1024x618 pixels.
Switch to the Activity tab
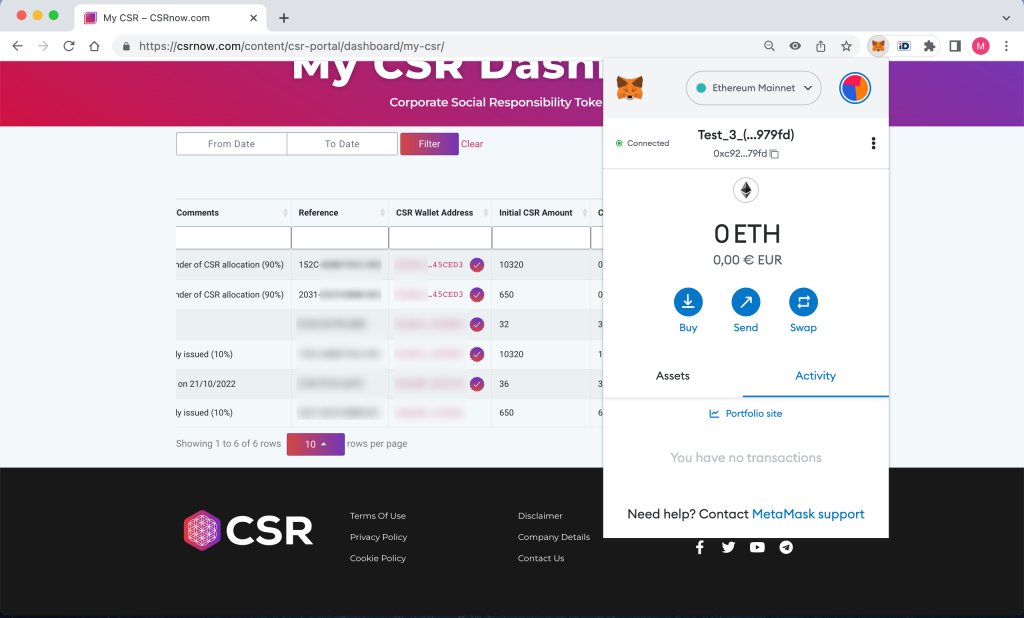click(815, 376)
